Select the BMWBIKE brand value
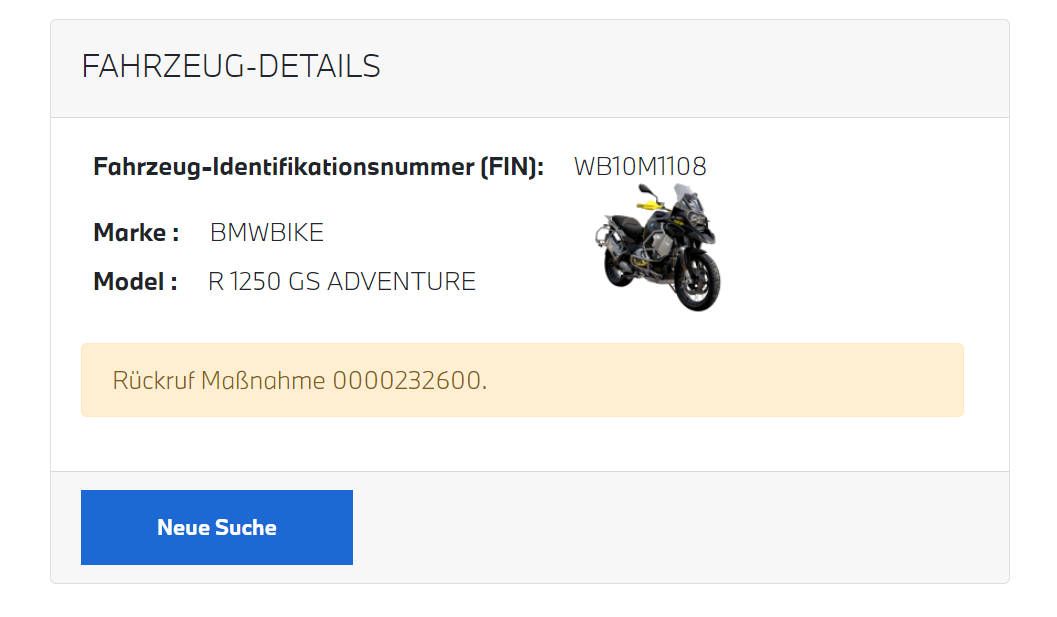Screen dimensions: 1057x617 pos(267,233)
